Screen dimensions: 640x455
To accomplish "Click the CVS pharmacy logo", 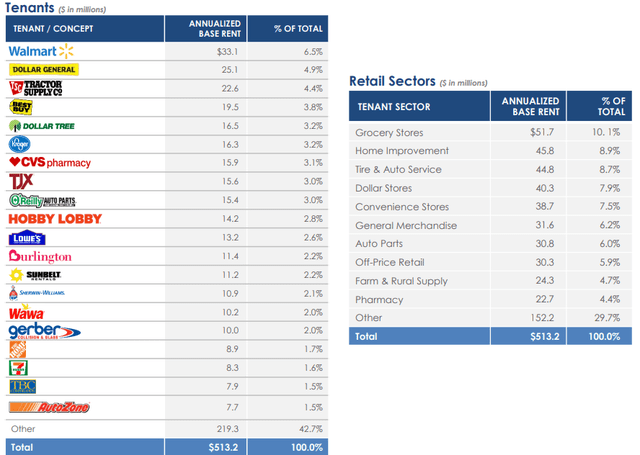I will [x=50, y=163].
